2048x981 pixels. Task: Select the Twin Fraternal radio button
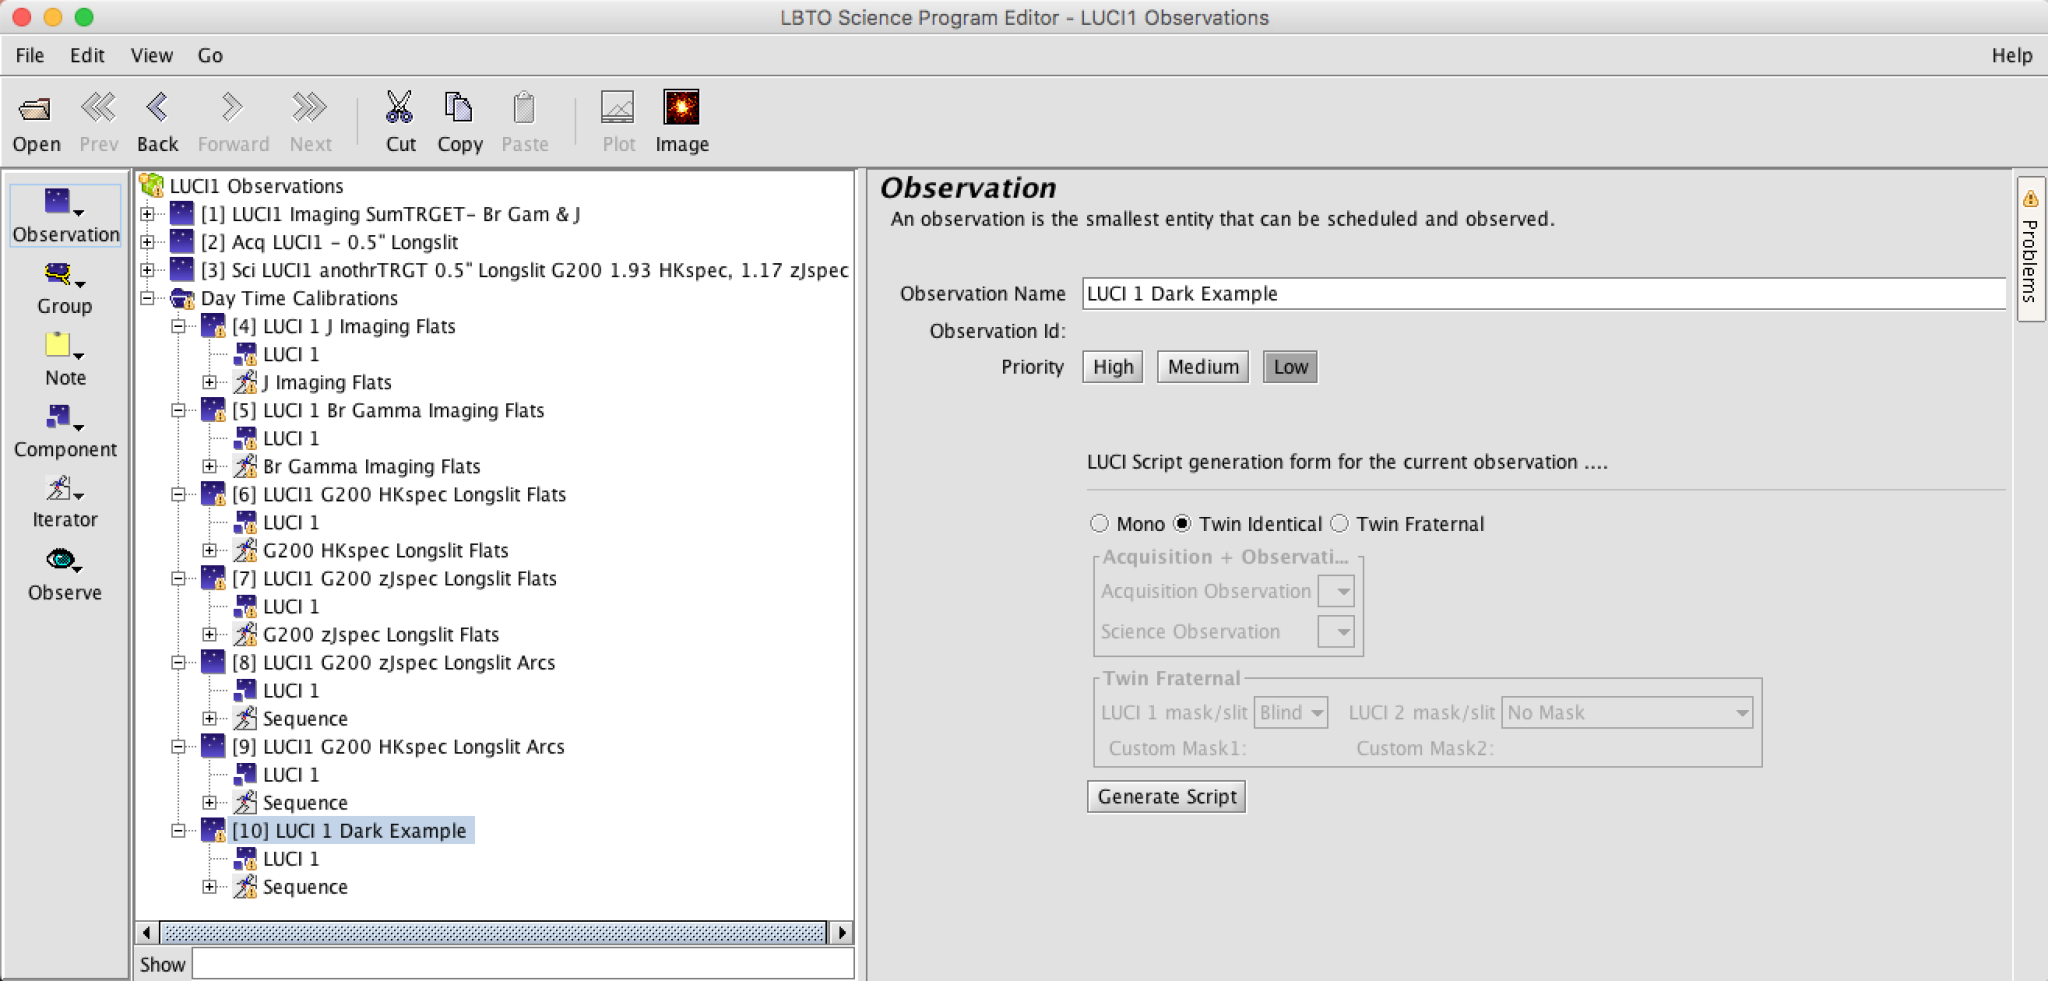1339,524
